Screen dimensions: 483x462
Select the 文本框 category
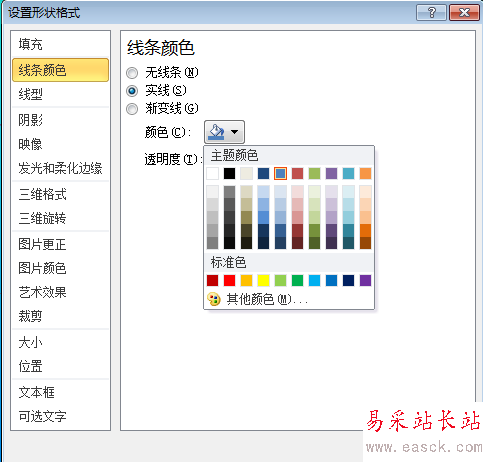point(60,392)
